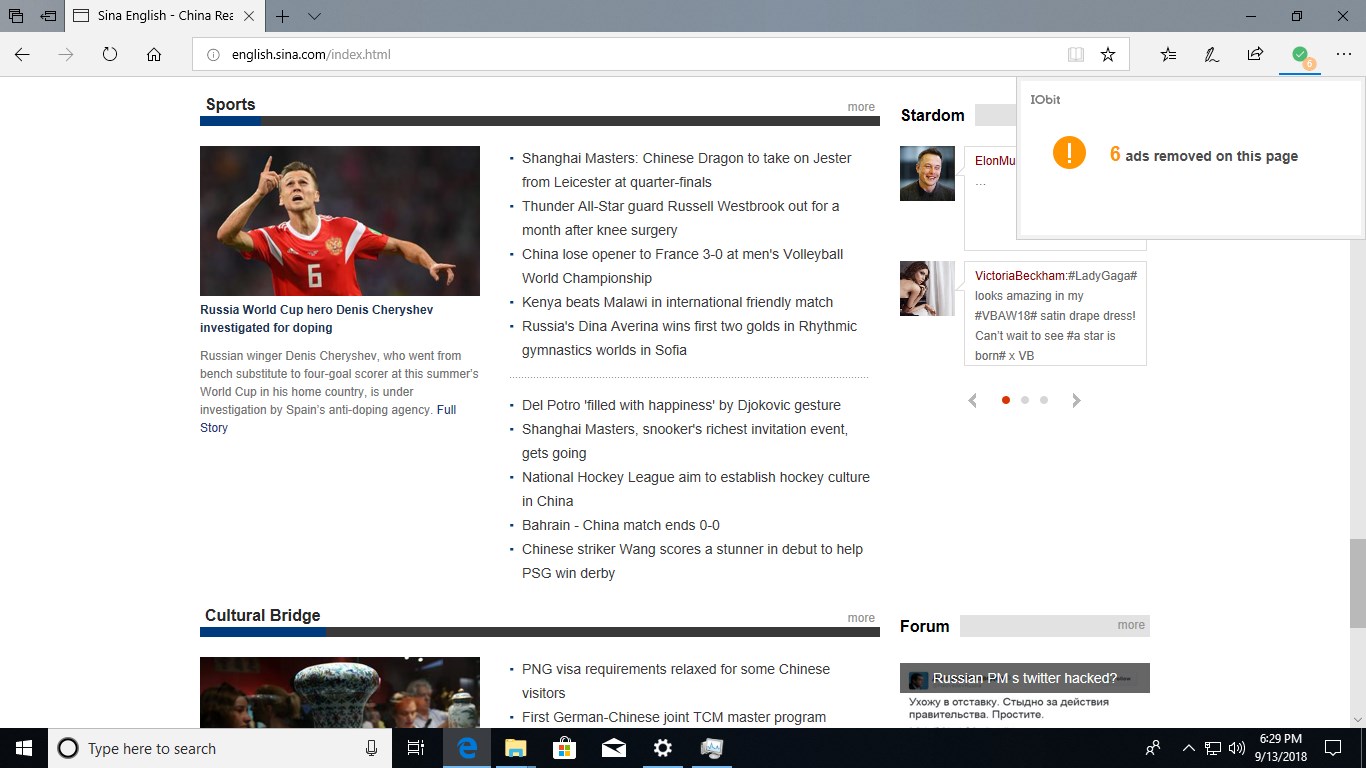Open the Cultural Bridge vase photo
Image resolution: width=1366 pixels, height=768 pixels.
pos(340,692)
